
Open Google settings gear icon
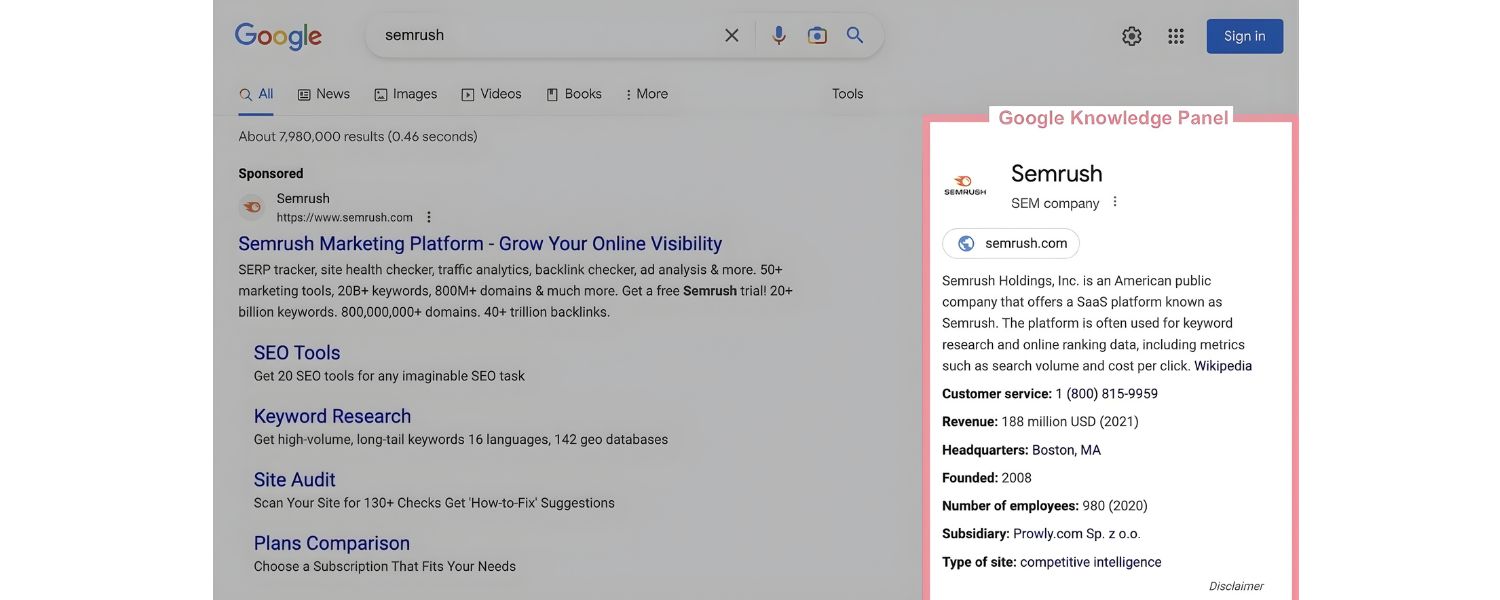click(x=1131, y=36)
